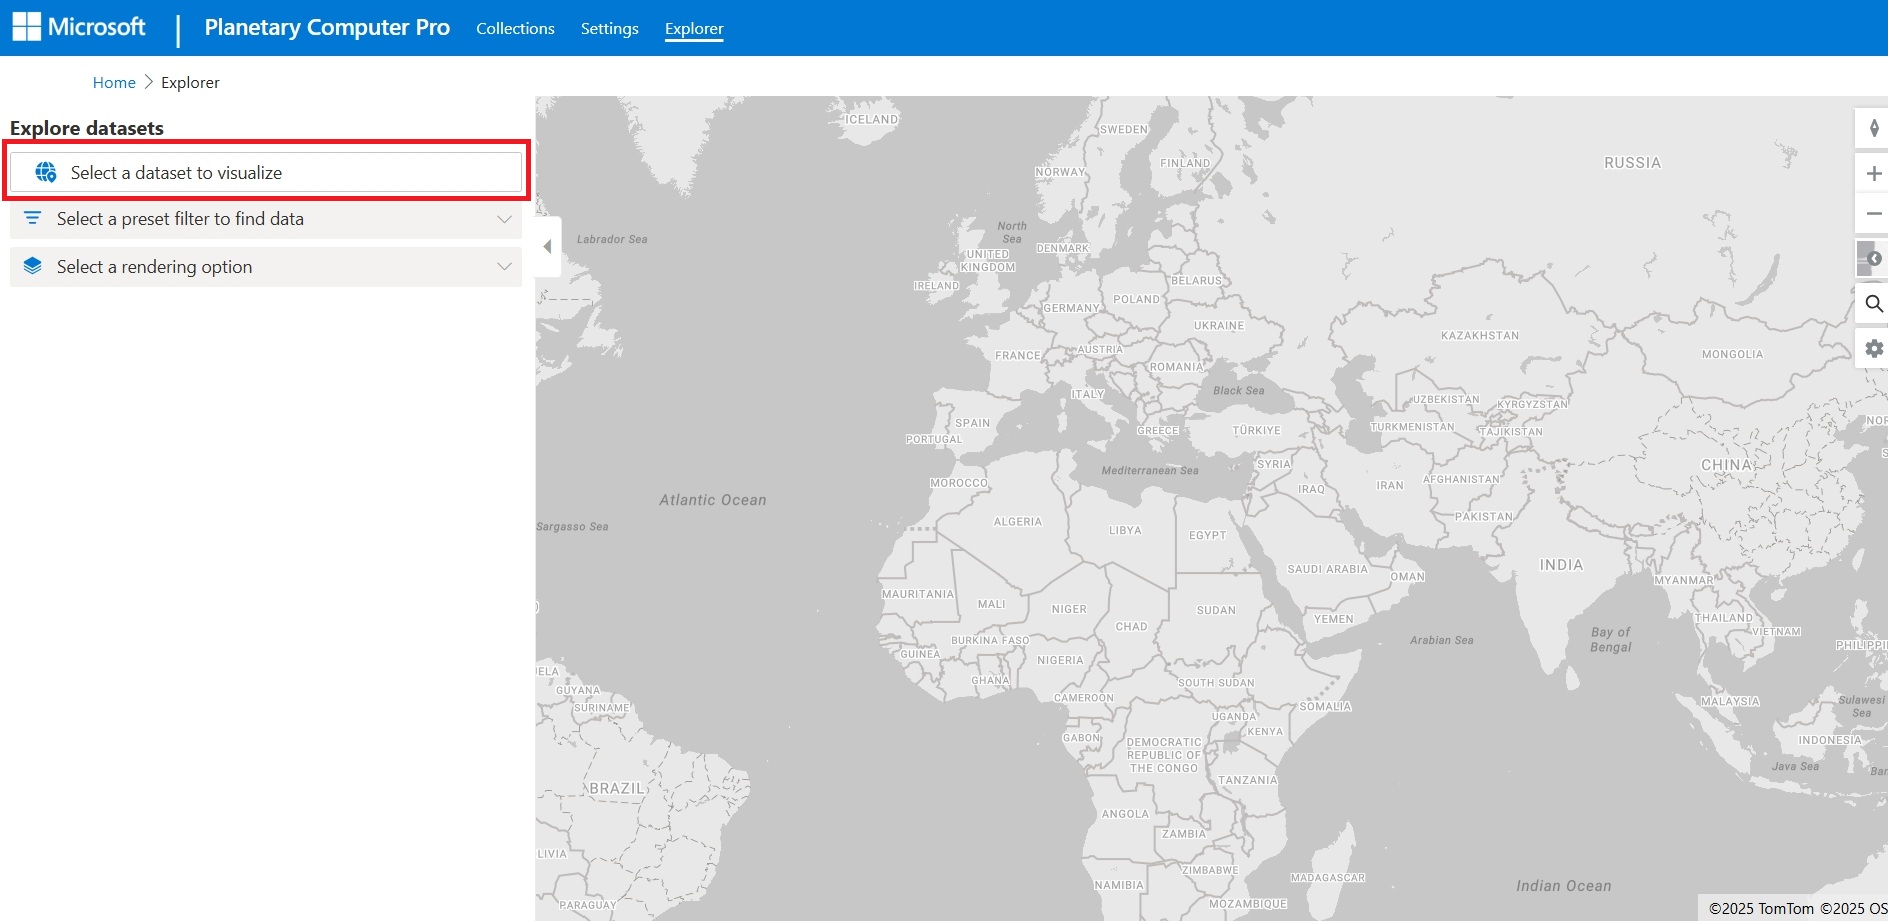Zoom in with the map plus button
This screenshot has width=1888, height=921.
click(x=1873, y=173)
